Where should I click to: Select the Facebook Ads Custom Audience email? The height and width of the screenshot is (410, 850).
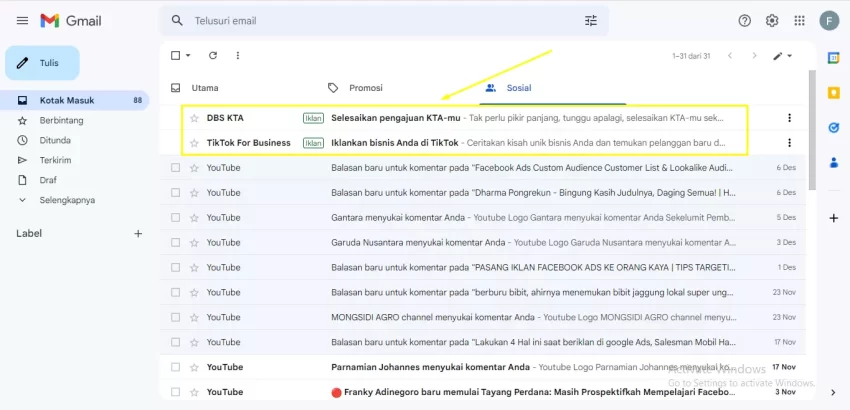(x=175, y=168)
